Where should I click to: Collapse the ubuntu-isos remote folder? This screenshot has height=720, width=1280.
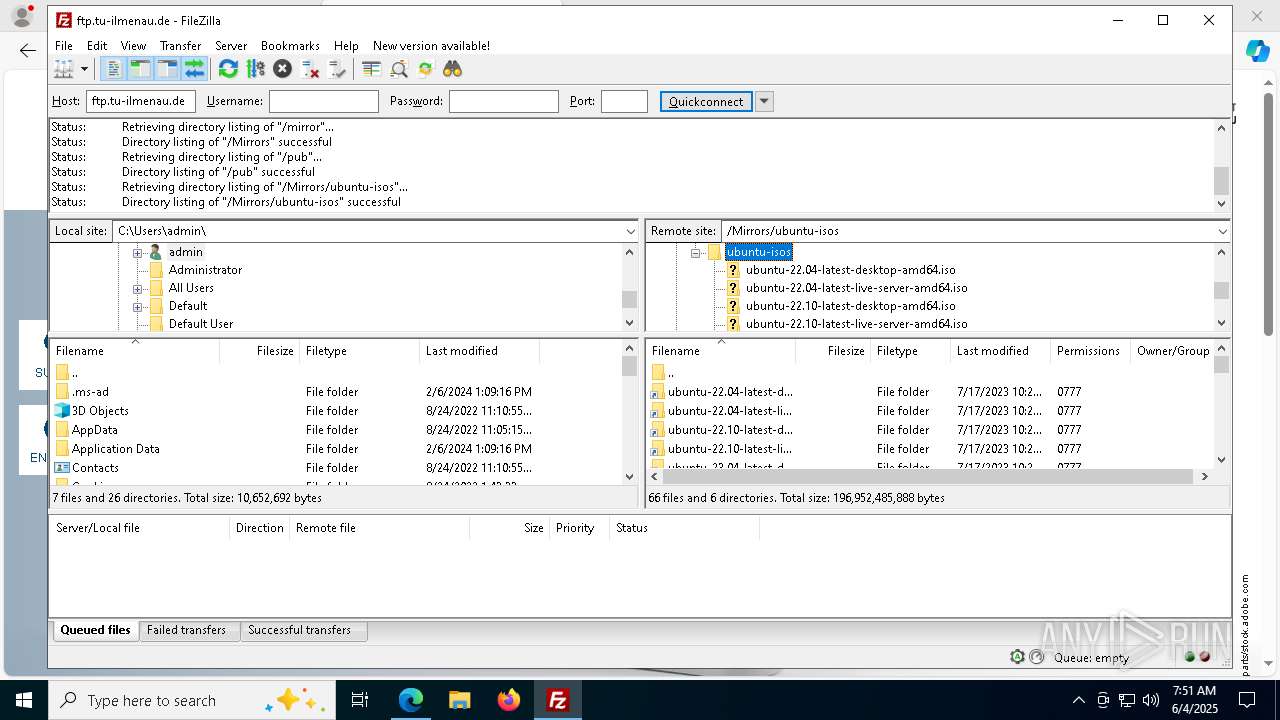pos(696,252)
